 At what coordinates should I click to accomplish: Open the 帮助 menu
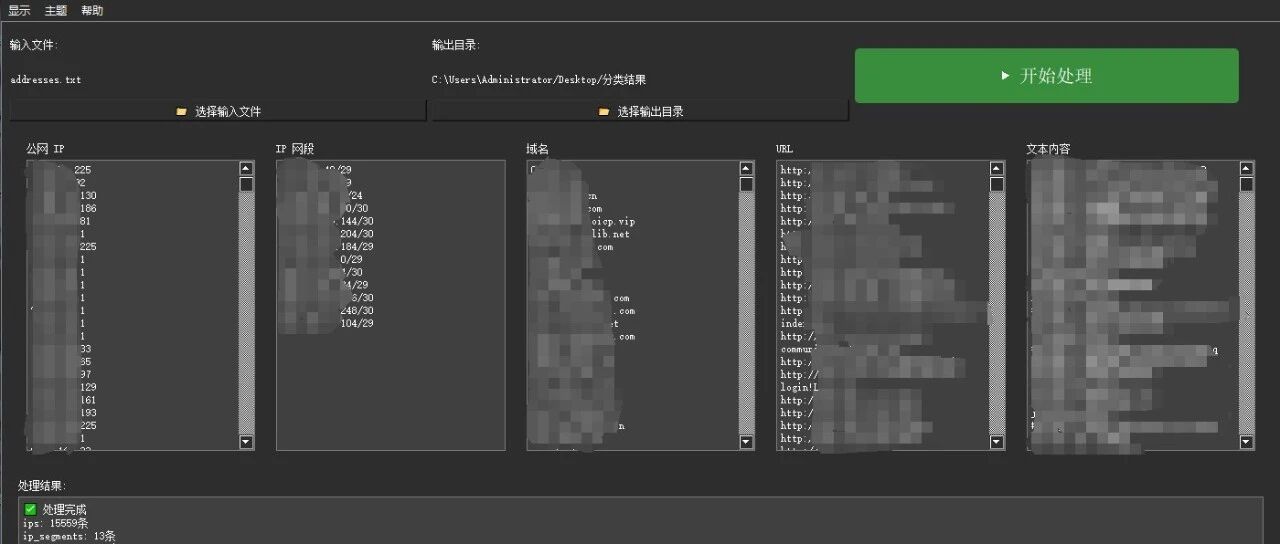(92, 11)
